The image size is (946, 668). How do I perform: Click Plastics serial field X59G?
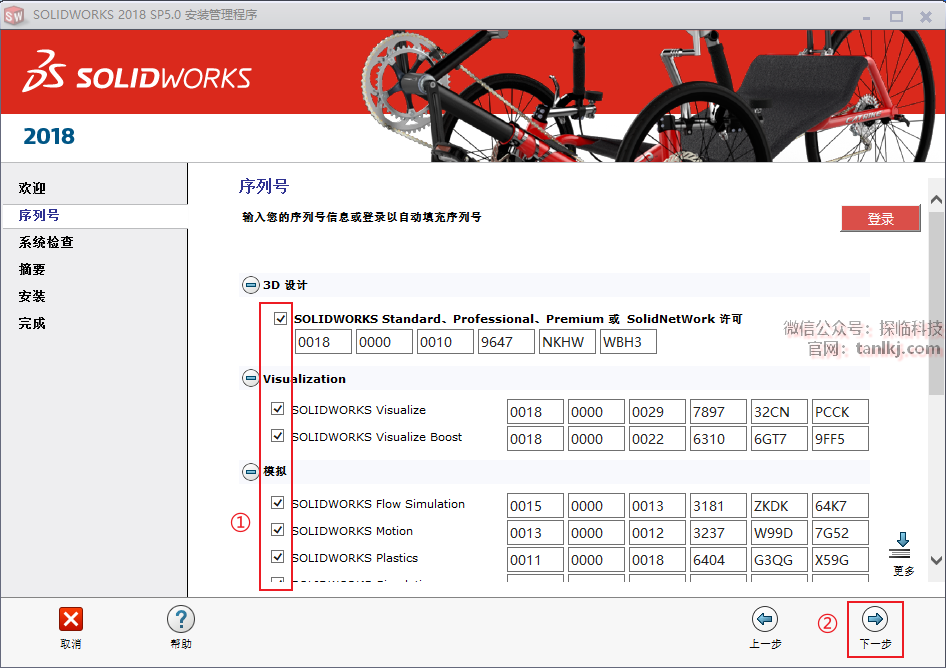[x=840, y=560]
